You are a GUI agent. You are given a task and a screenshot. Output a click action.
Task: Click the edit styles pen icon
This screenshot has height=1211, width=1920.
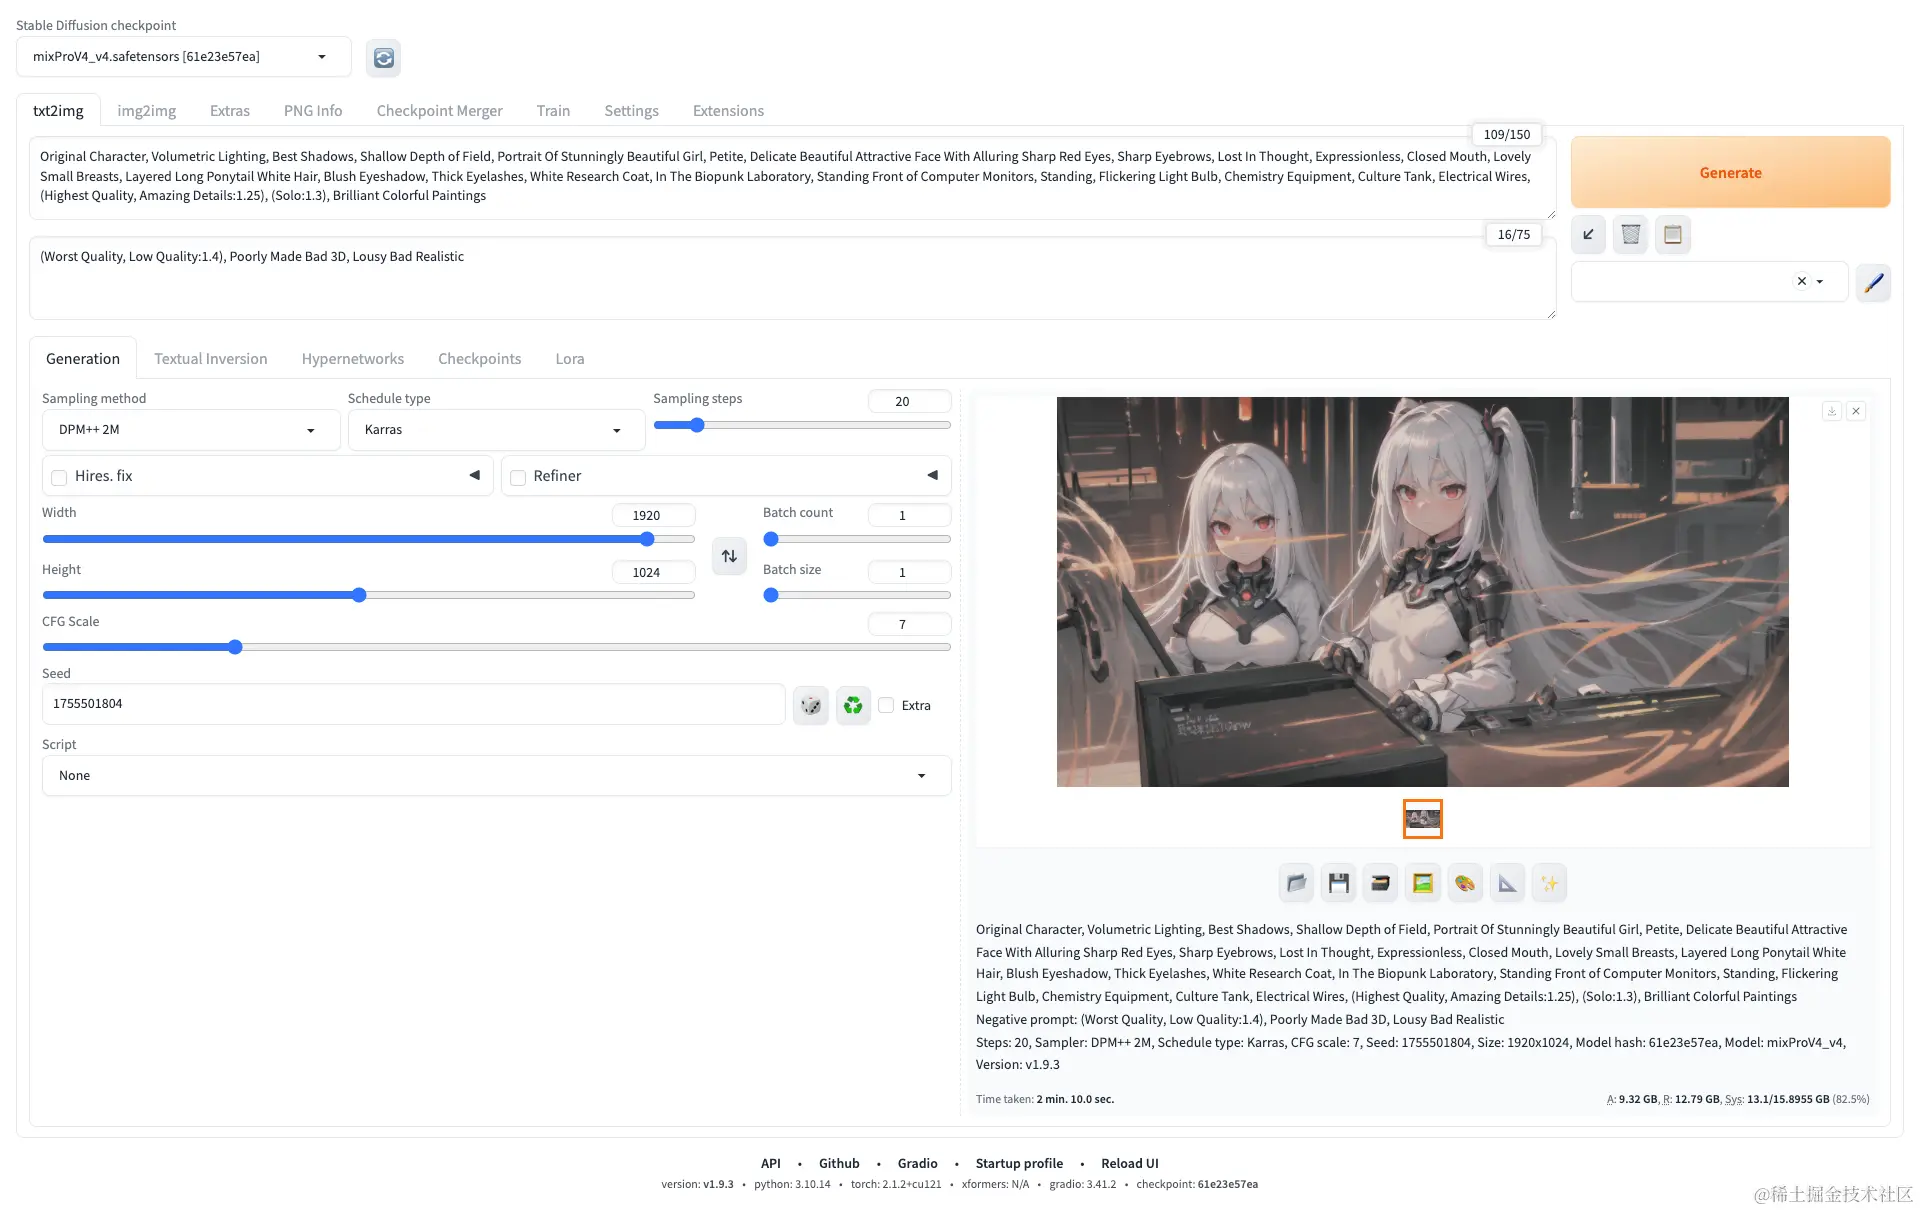(x=1873, y=282)
